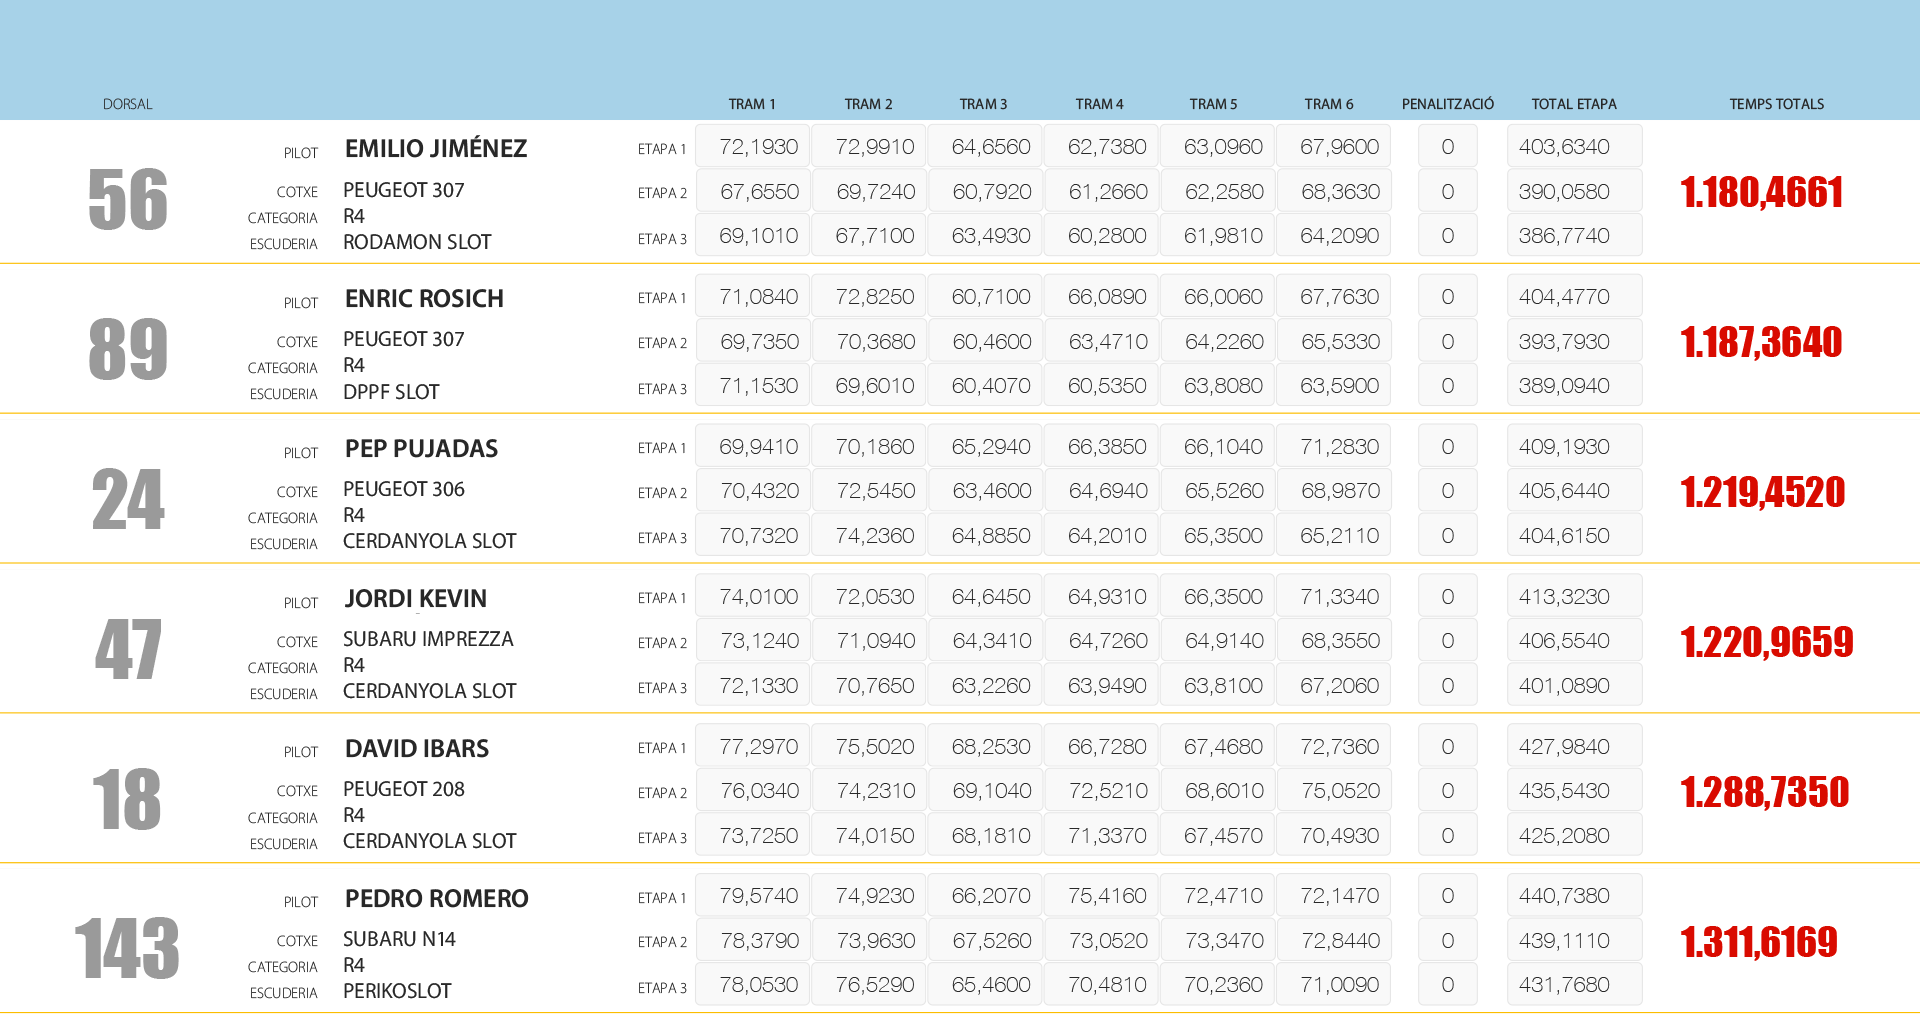The image size is (1920, 1017).
Task: Click the PENALITZACIÓ column header
Action: tap(1447, 104)
